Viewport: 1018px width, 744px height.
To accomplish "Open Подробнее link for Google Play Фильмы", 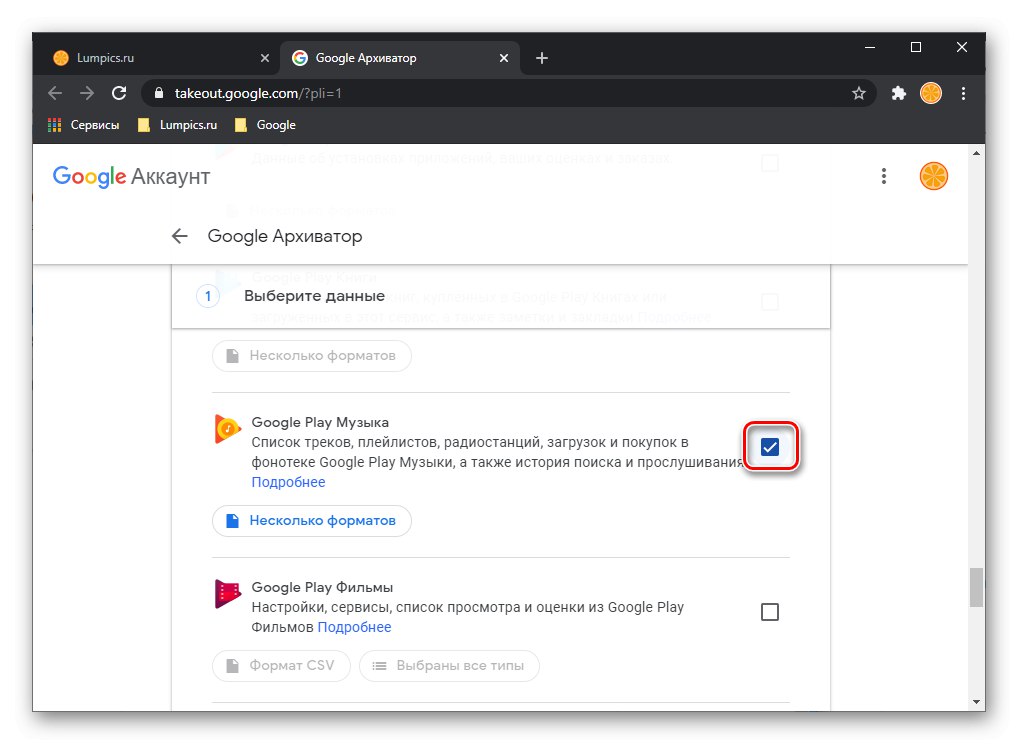I will (x=354, y=627).
